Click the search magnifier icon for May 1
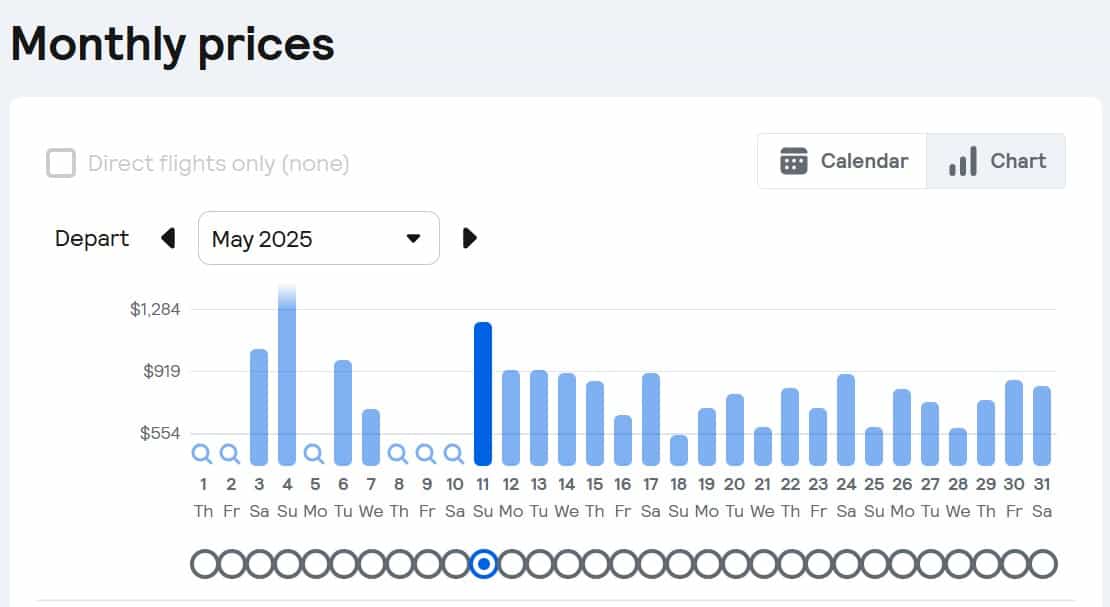Viewport: 1110px width, 607px height. click(x=203, y=455)
